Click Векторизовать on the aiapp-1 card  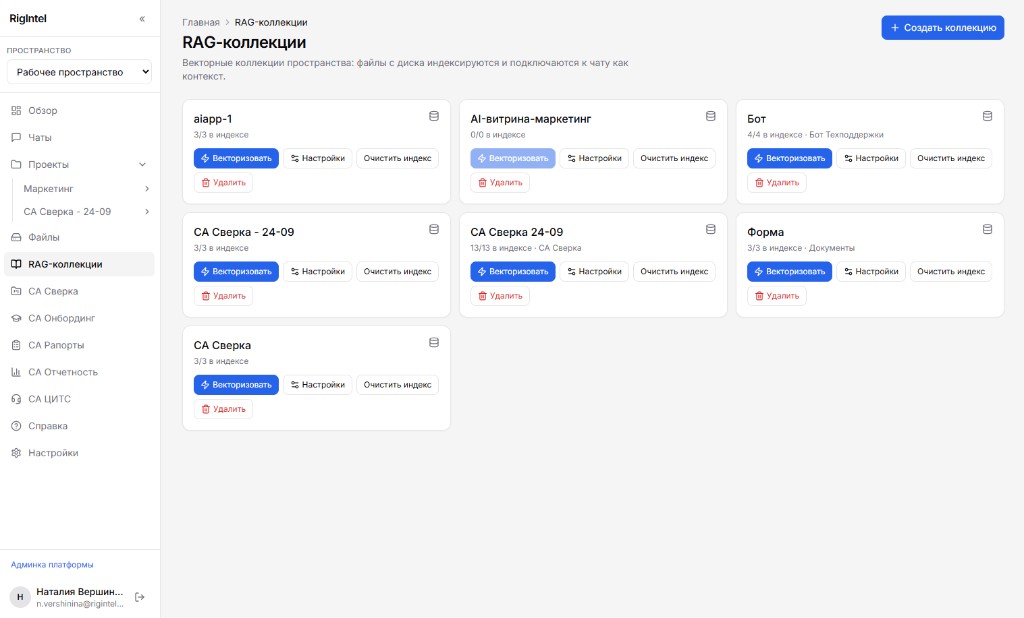pos(236,158)
